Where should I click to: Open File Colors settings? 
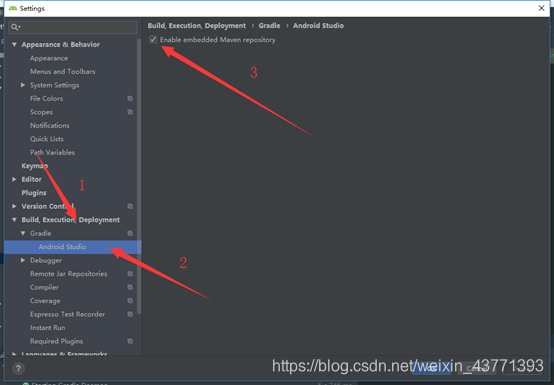pyautogui.click(x=46, y=99)
